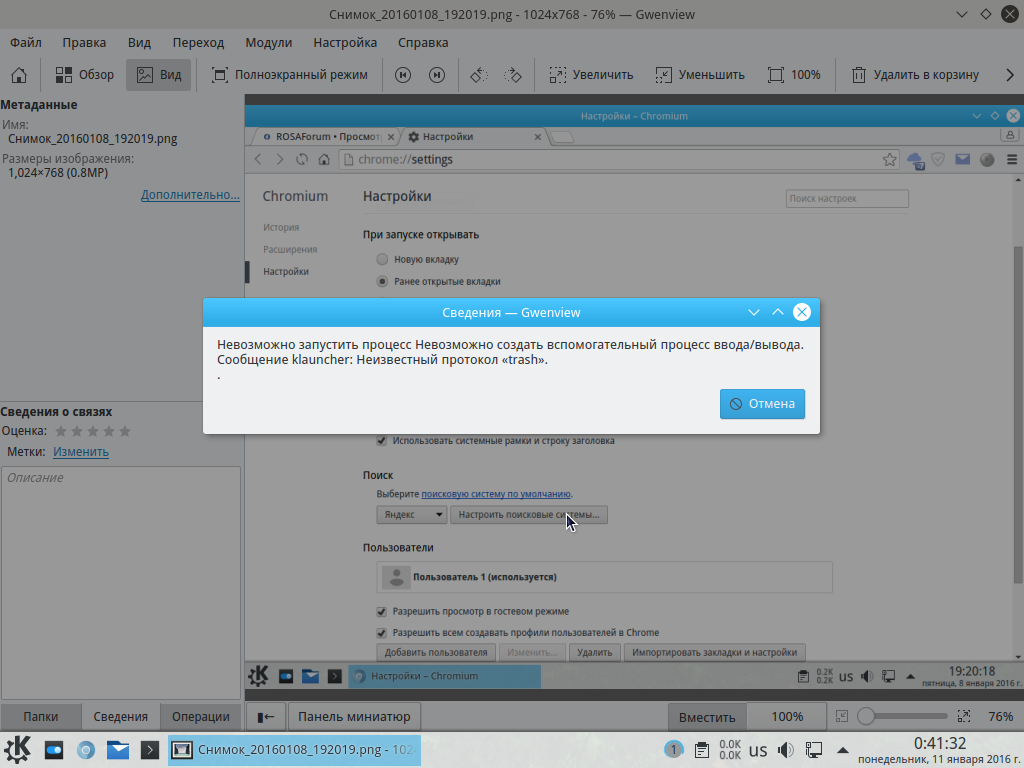Open the volume control tray icon
The image size is (1024, 768).
(786, 750)
